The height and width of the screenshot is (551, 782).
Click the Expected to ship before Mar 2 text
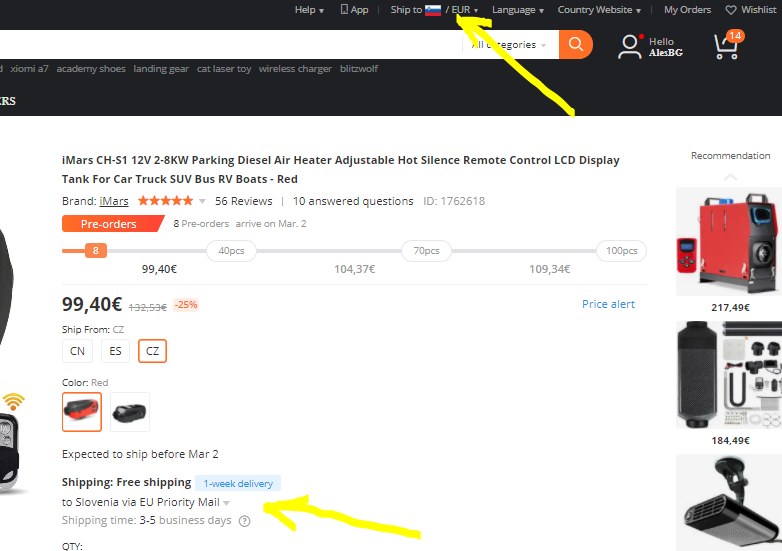(140, 454)
